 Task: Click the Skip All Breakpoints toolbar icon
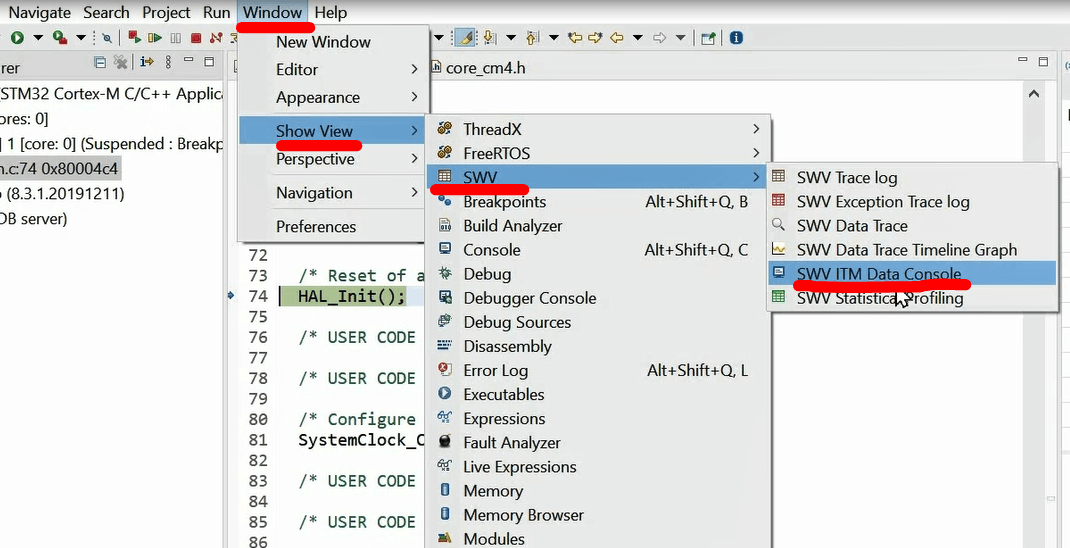(x=106, y=38)
